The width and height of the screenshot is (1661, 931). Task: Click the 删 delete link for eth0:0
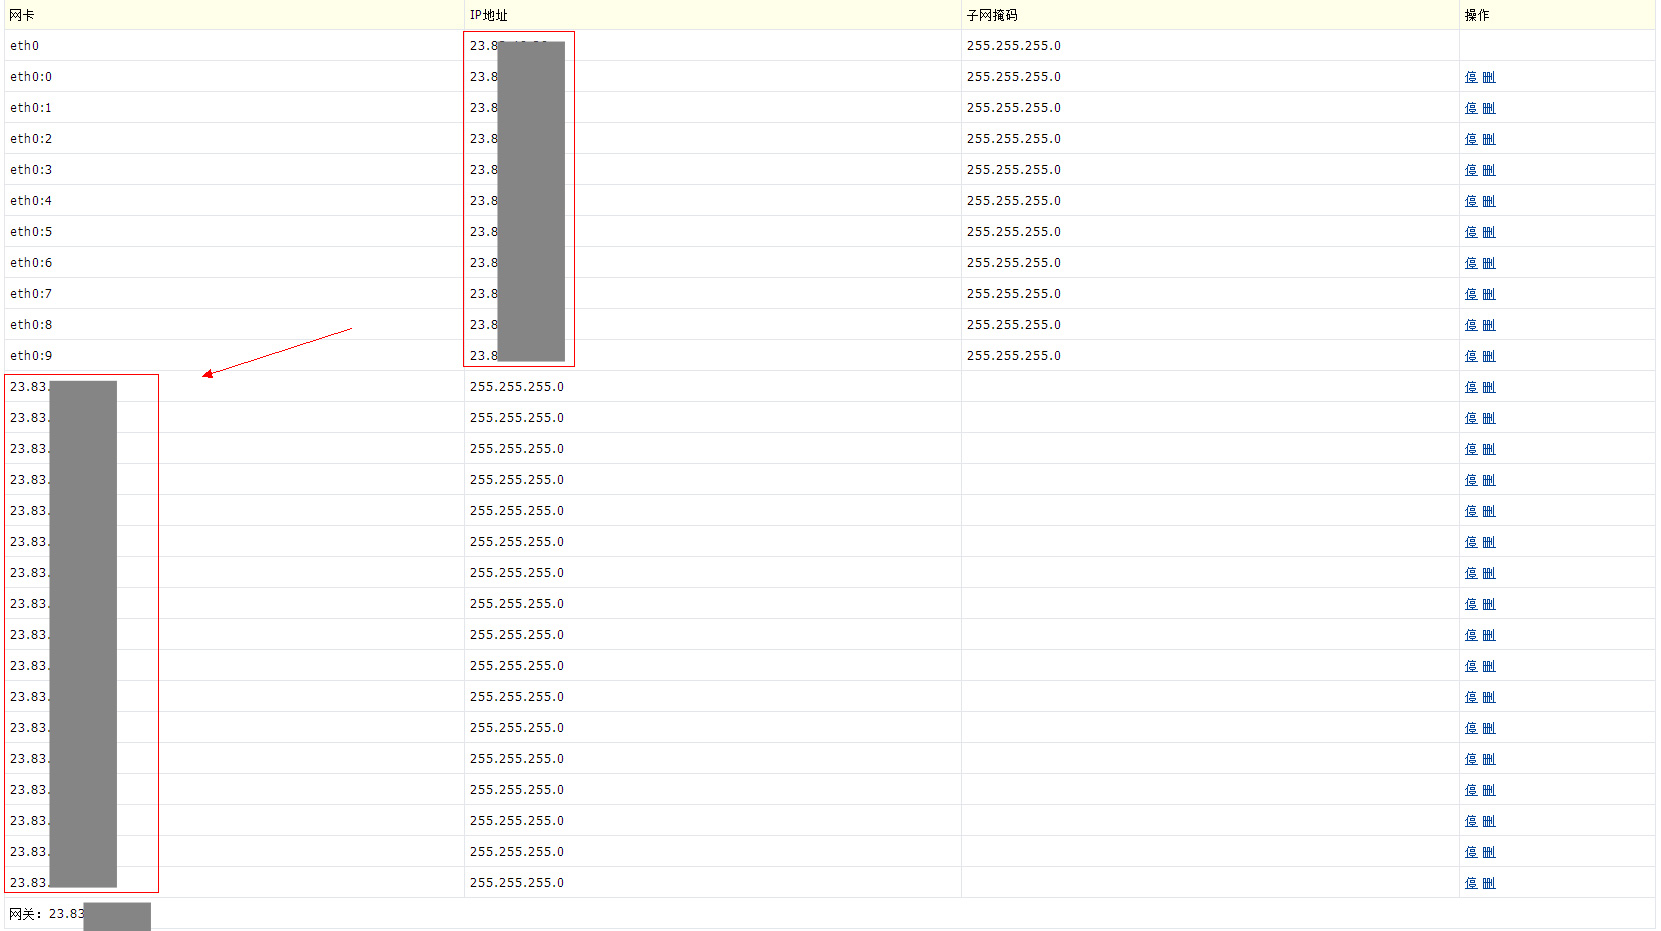click(x=1488, y=77)
